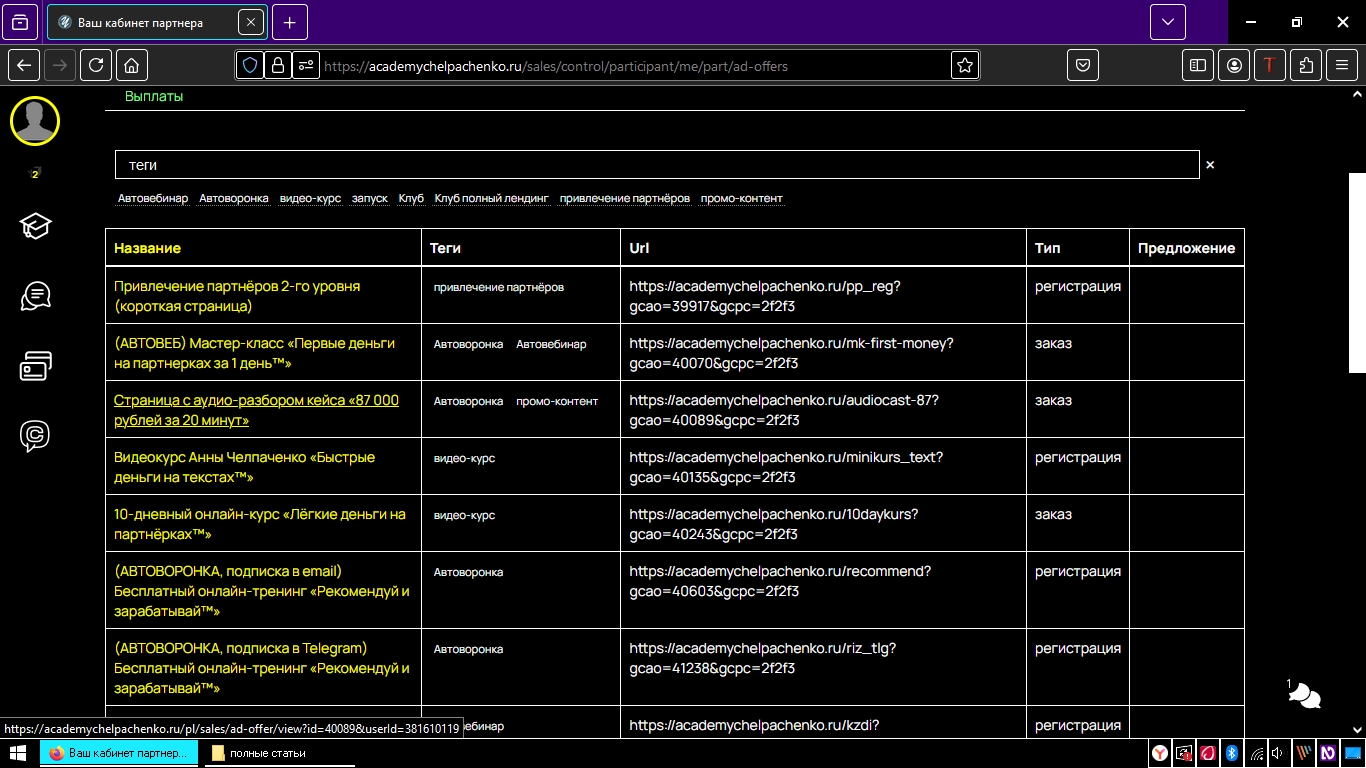
Task: Click the «промо-контент» tag in audiocast row
Action: tap(557, 401)
